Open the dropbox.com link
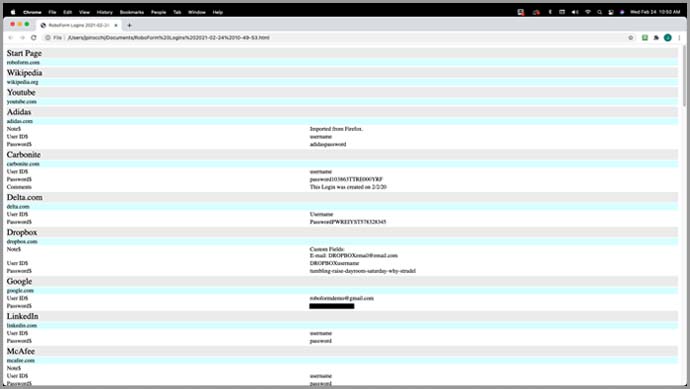The height and width of the screenshot is (389, 690). (22, 242)
